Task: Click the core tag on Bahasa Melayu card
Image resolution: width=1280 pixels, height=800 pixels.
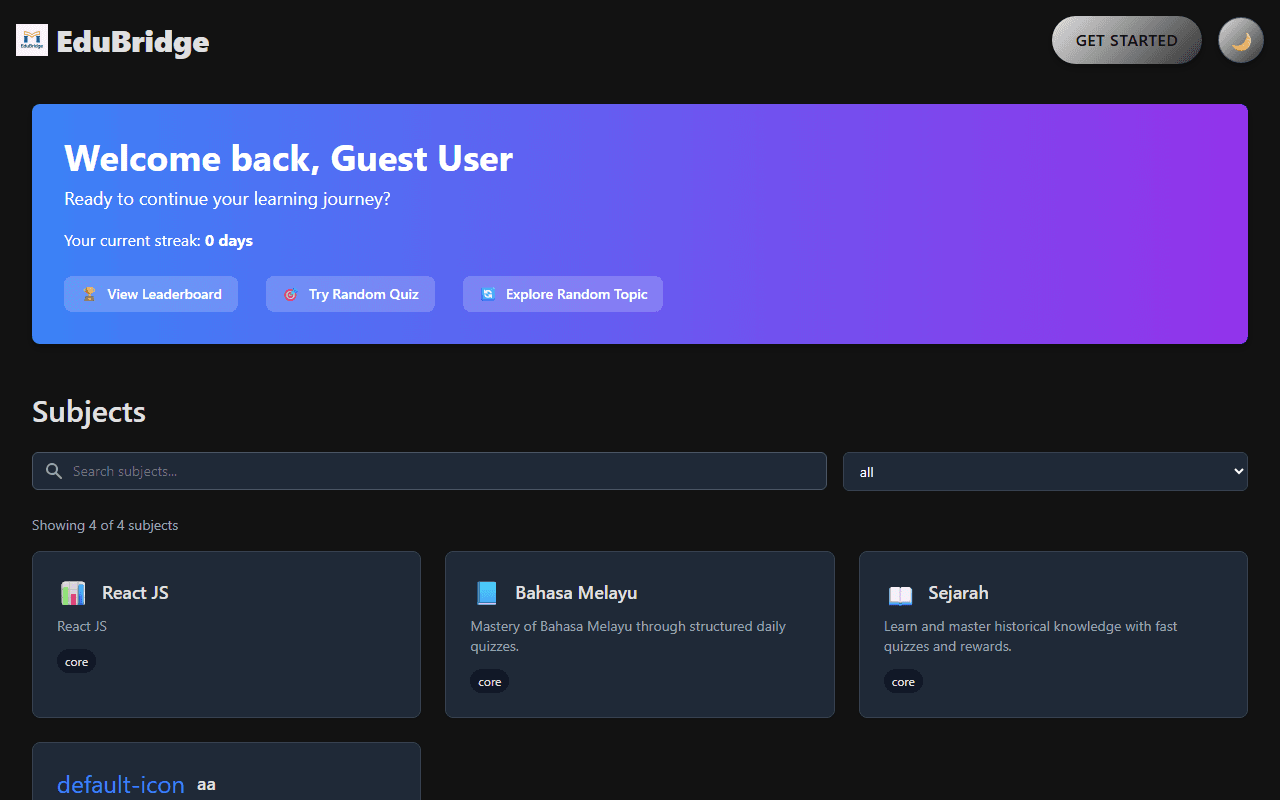Action: pos(490,682)
